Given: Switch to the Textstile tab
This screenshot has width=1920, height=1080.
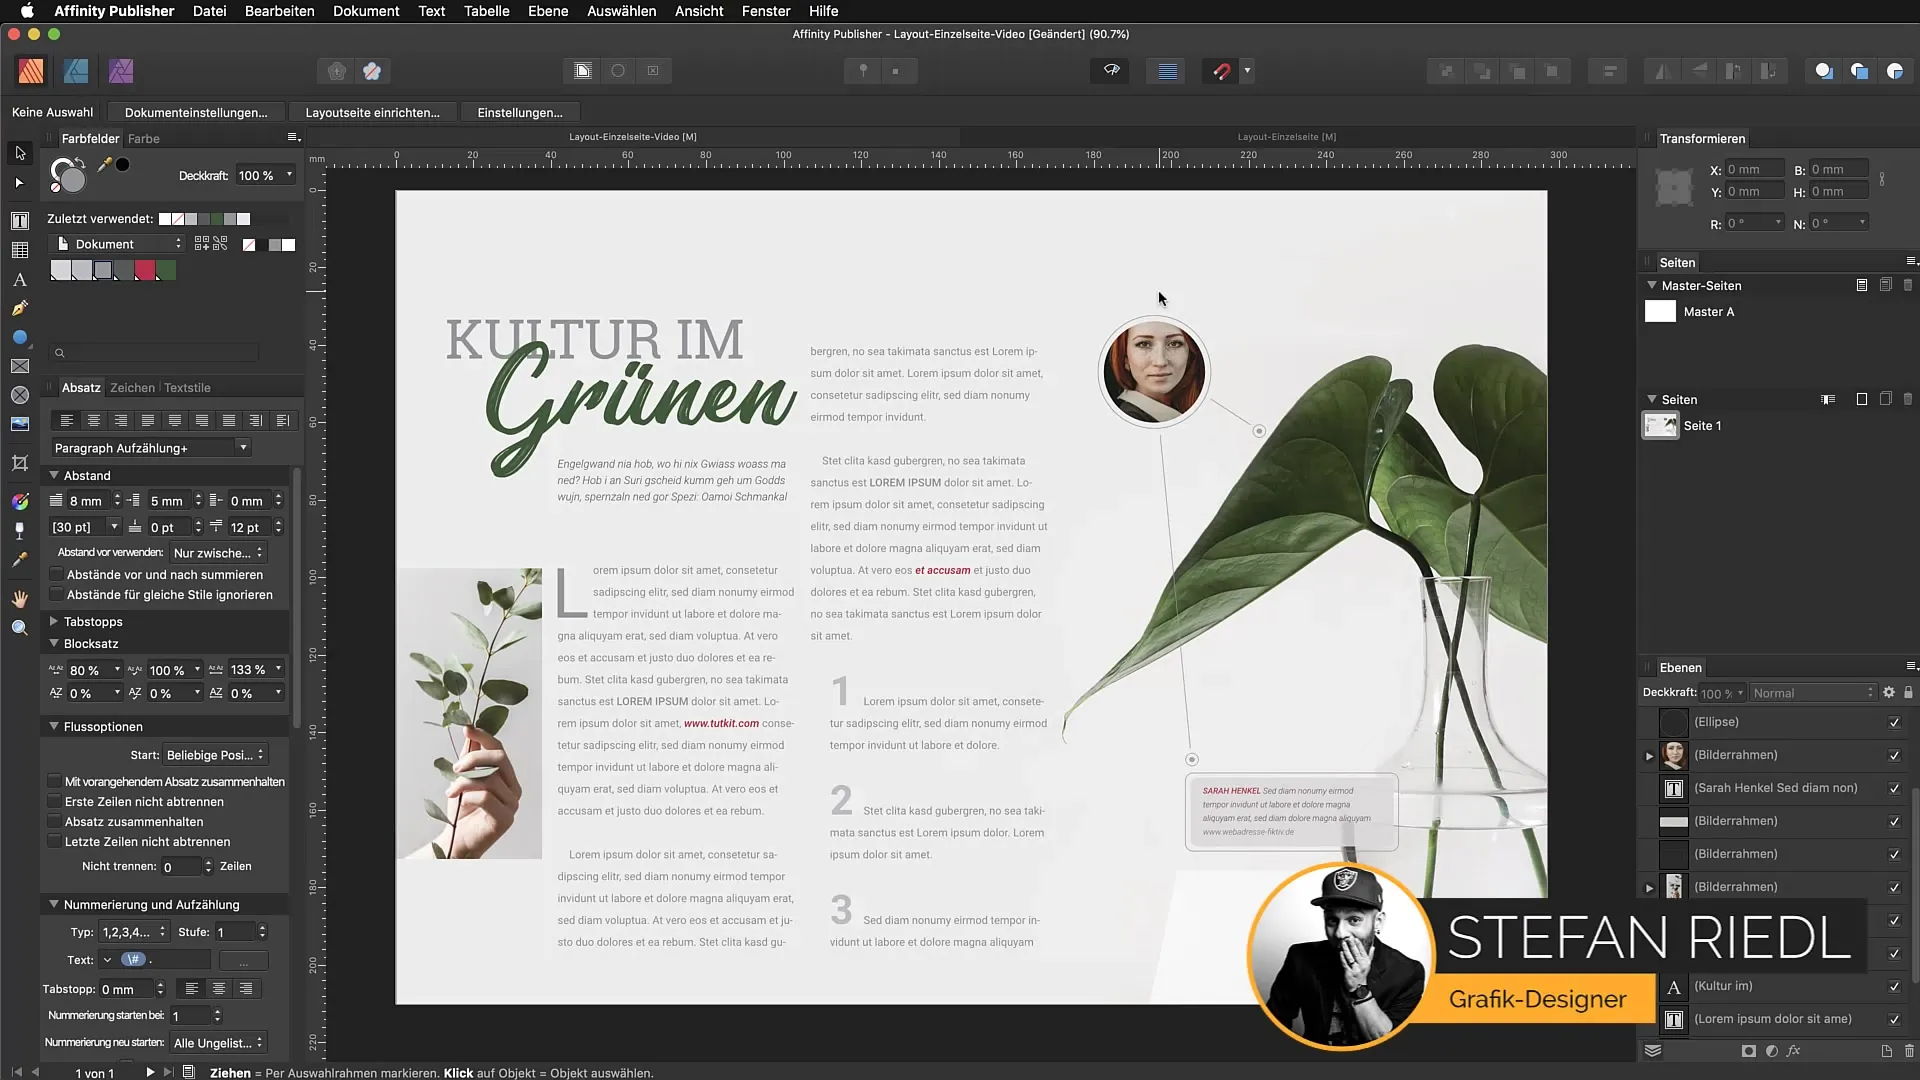Looking at the screenshot, I should click(x=187, y=388).
